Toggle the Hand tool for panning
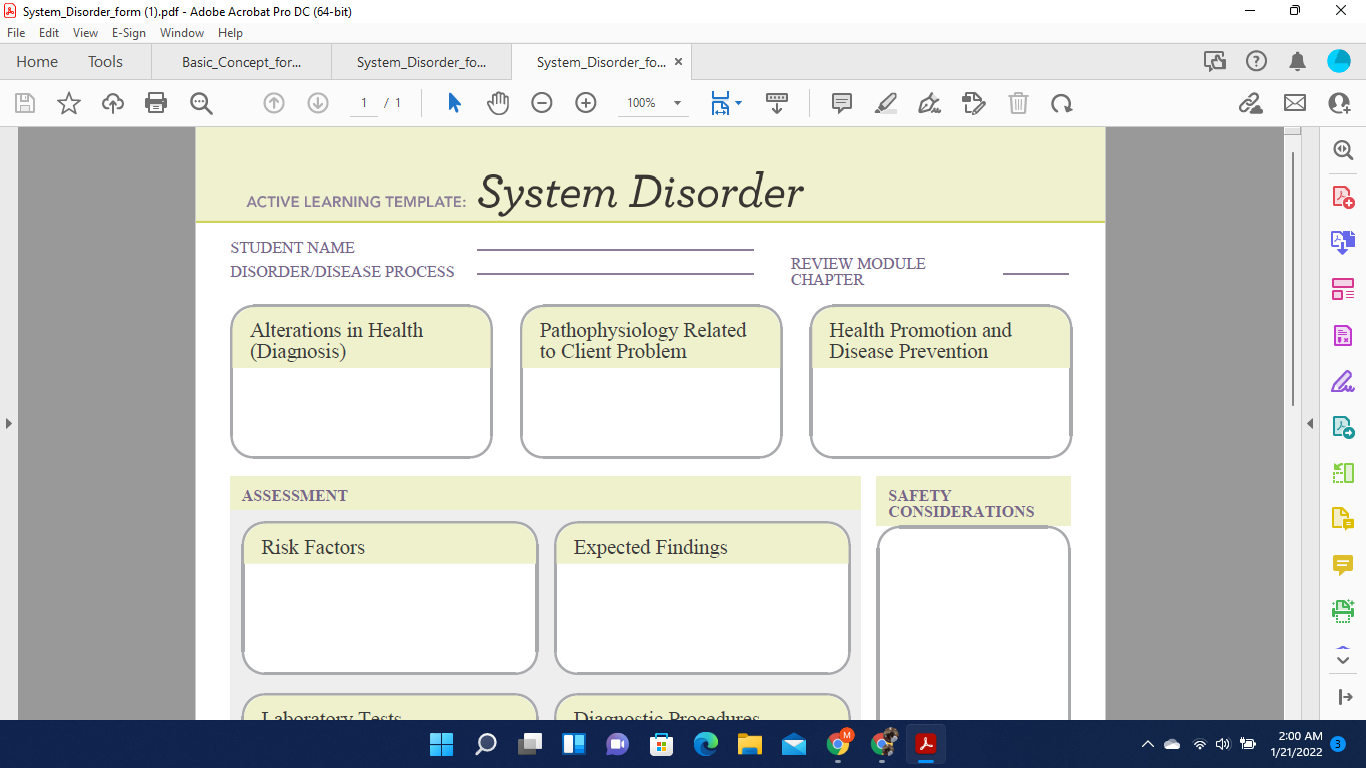The width and height of the screenshot is (1366, 768). coord(497,102)
